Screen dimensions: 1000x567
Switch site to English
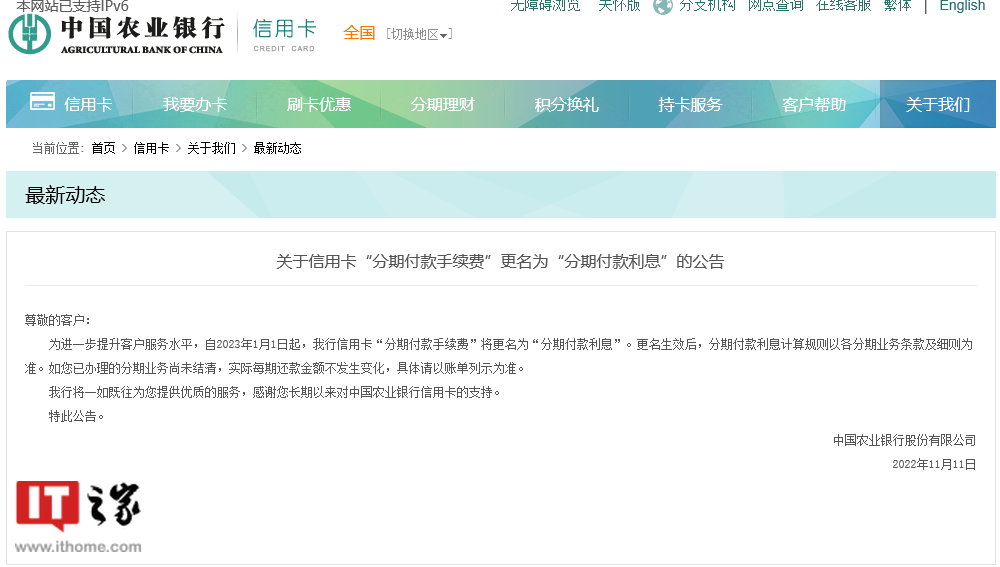(x=962, y=6)
